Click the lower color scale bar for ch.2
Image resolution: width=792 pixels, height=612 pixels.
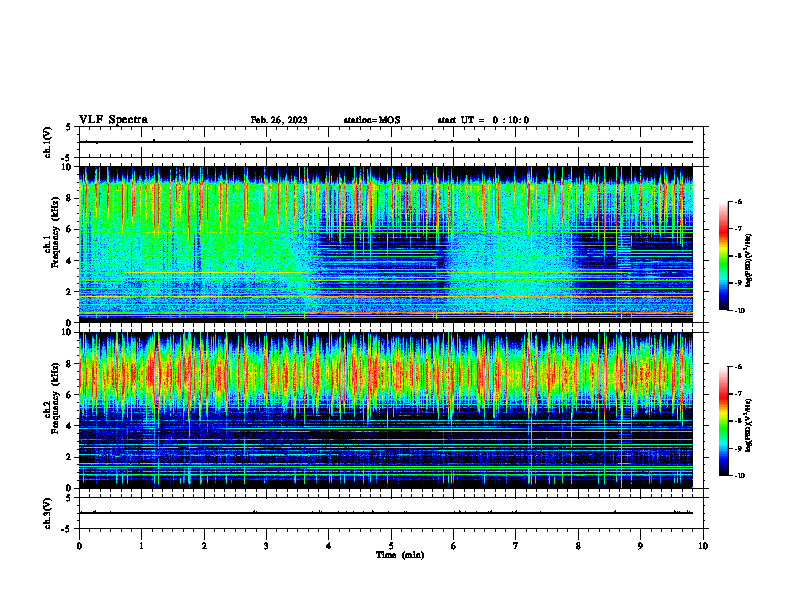pos(724,421)
